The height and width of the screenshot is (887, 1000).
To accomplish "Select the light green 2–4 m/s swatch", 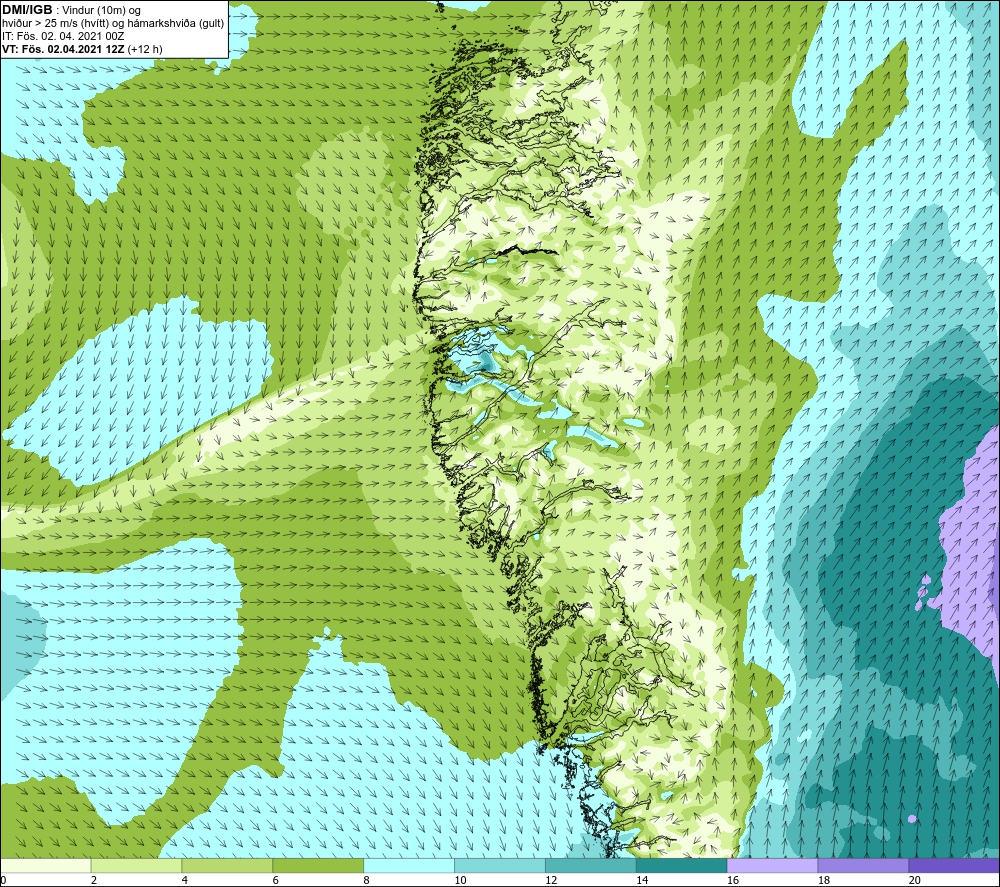I will point(136,865).
